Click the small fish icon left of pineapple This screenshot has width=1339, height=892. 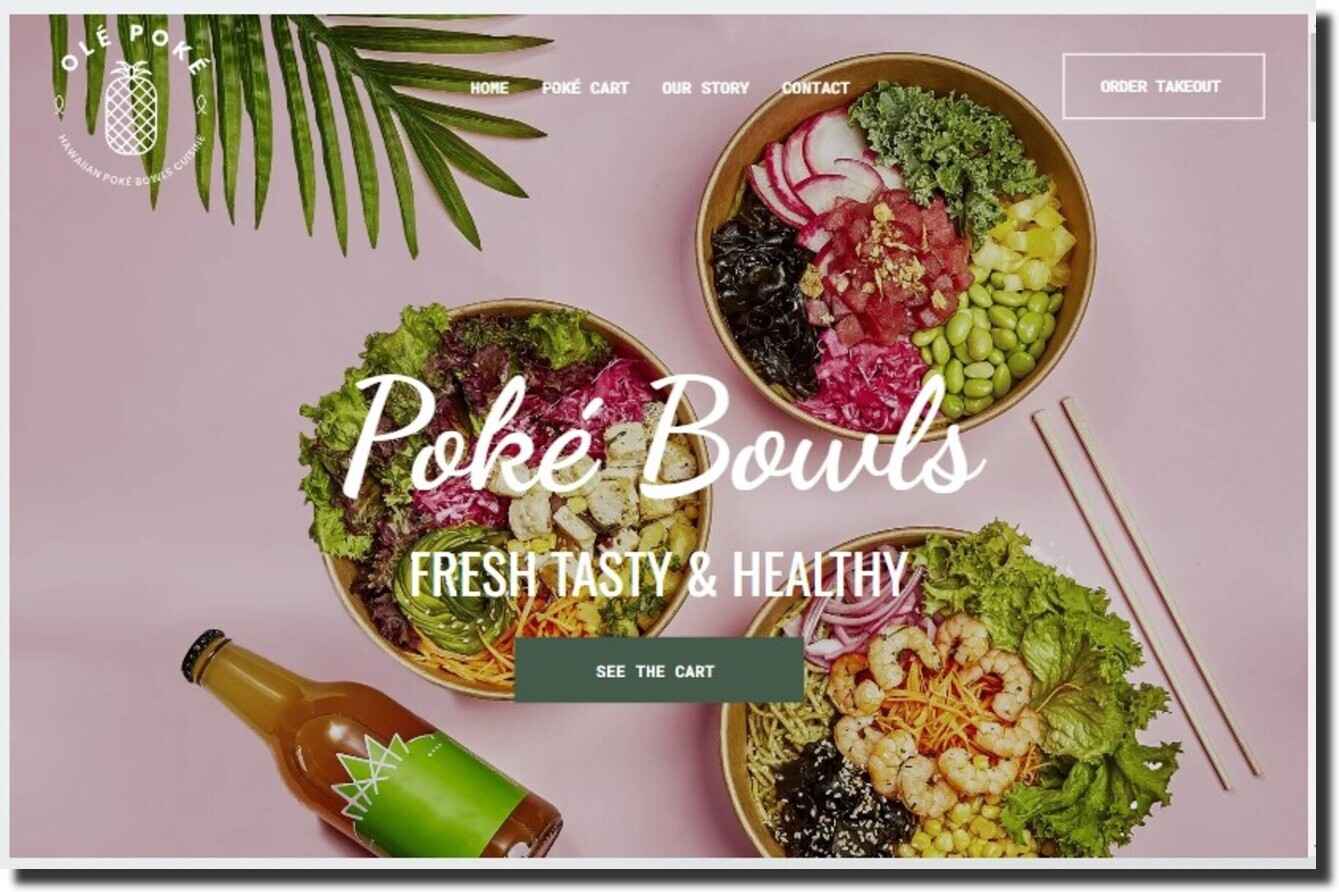pyautogui.click(x=60, y=102)
